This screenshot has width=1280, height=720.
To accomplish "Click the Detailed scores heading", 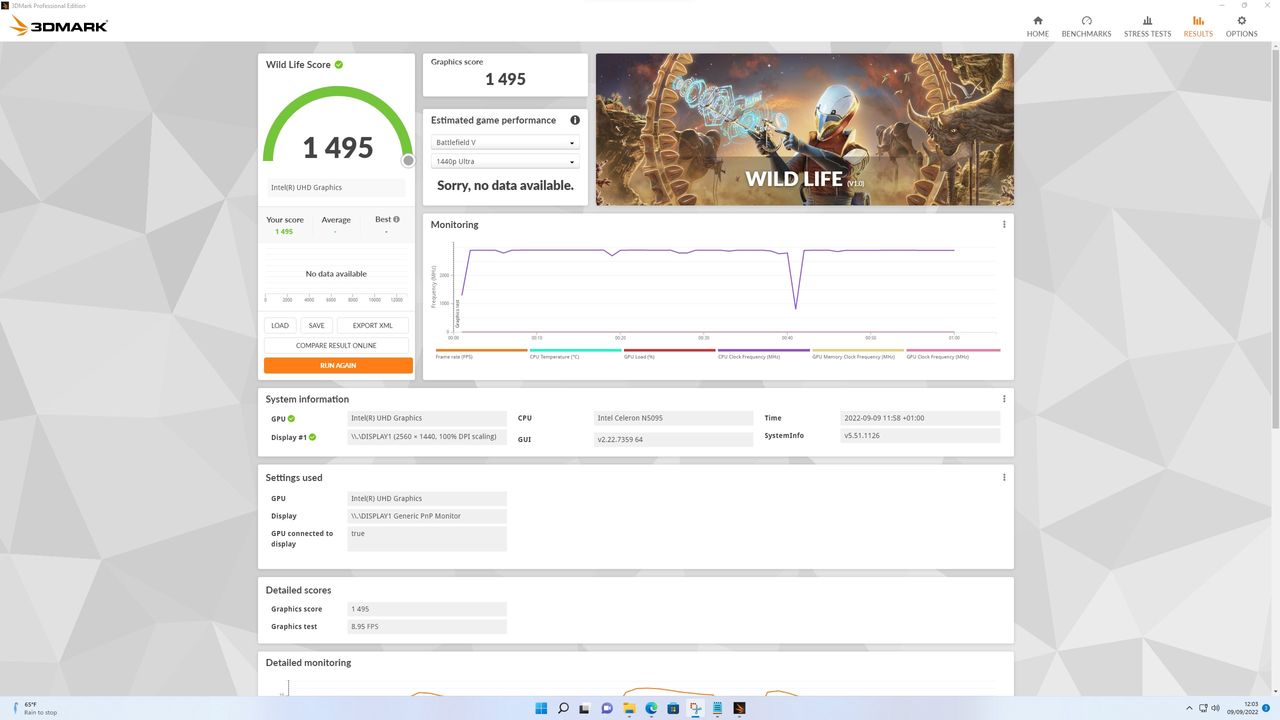I will 298,591.
